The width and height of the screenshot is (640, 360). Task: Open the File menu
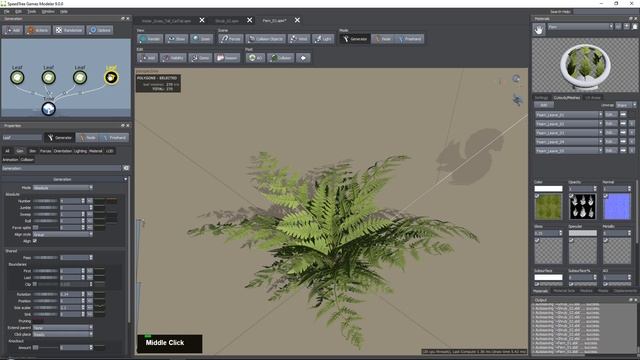click(7, 11)
